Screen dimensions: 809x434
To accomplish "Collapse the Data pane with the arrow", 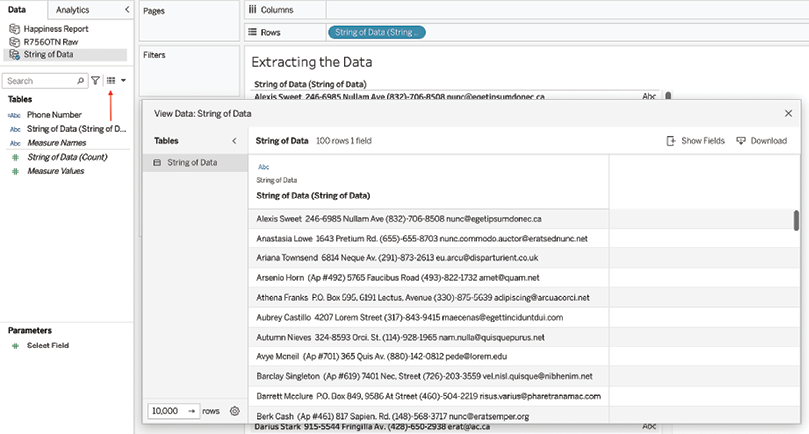I will [x=127, y=9].
